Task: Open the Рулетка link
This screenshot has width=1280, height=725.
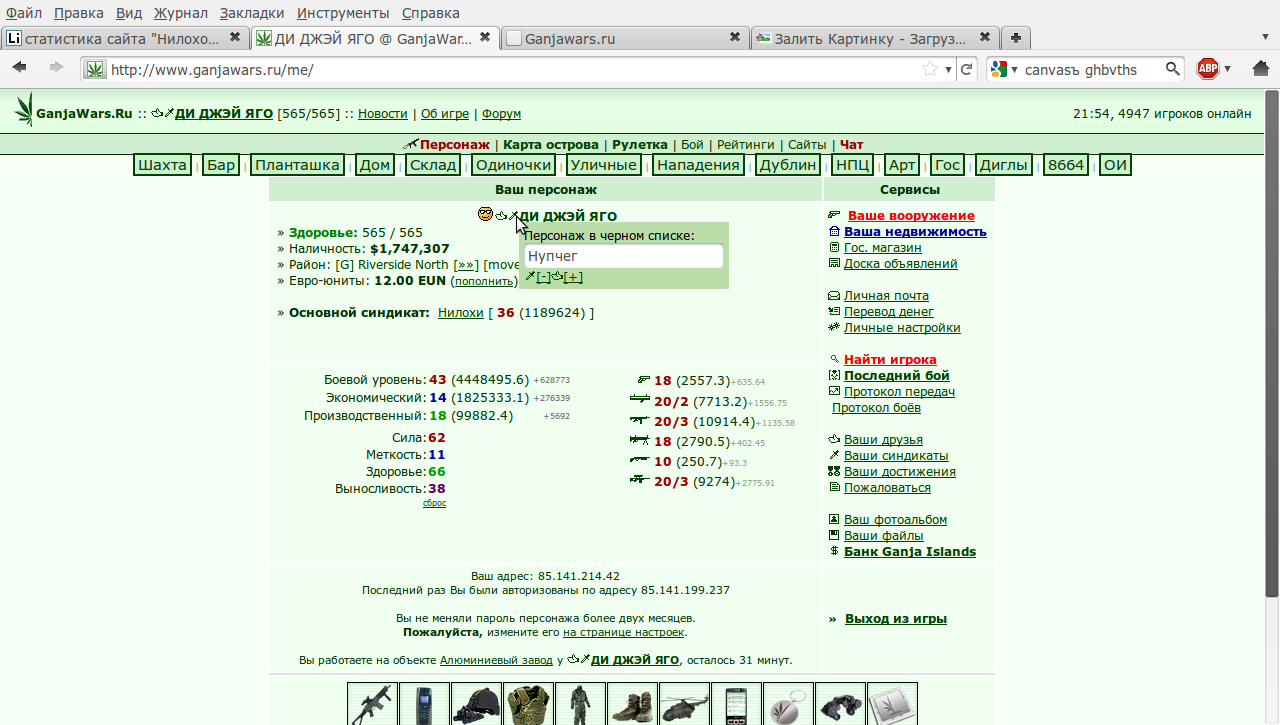Action: point(640,144)
